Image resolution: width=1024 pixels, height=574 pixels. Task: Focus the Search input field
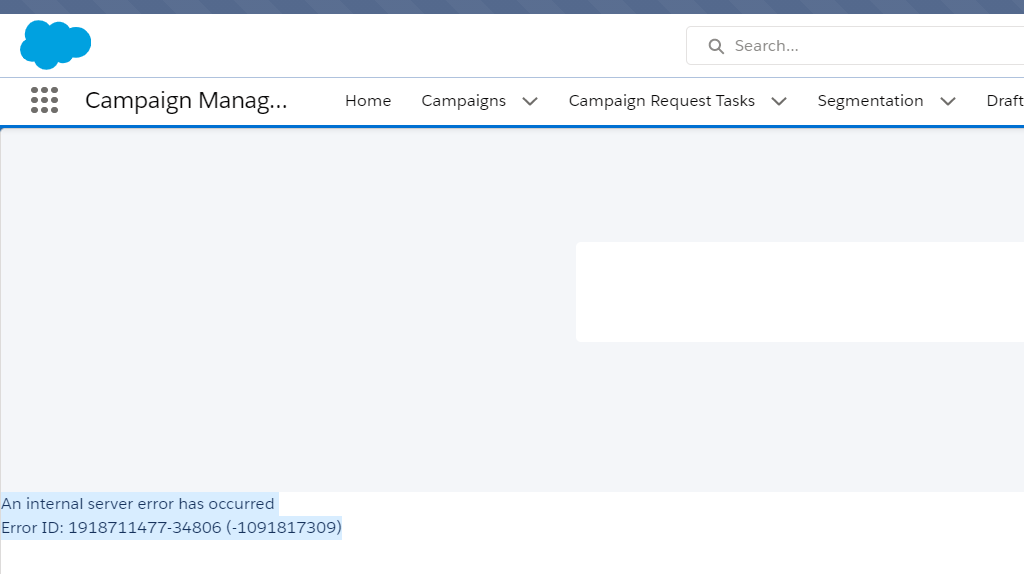pos(870,46)
